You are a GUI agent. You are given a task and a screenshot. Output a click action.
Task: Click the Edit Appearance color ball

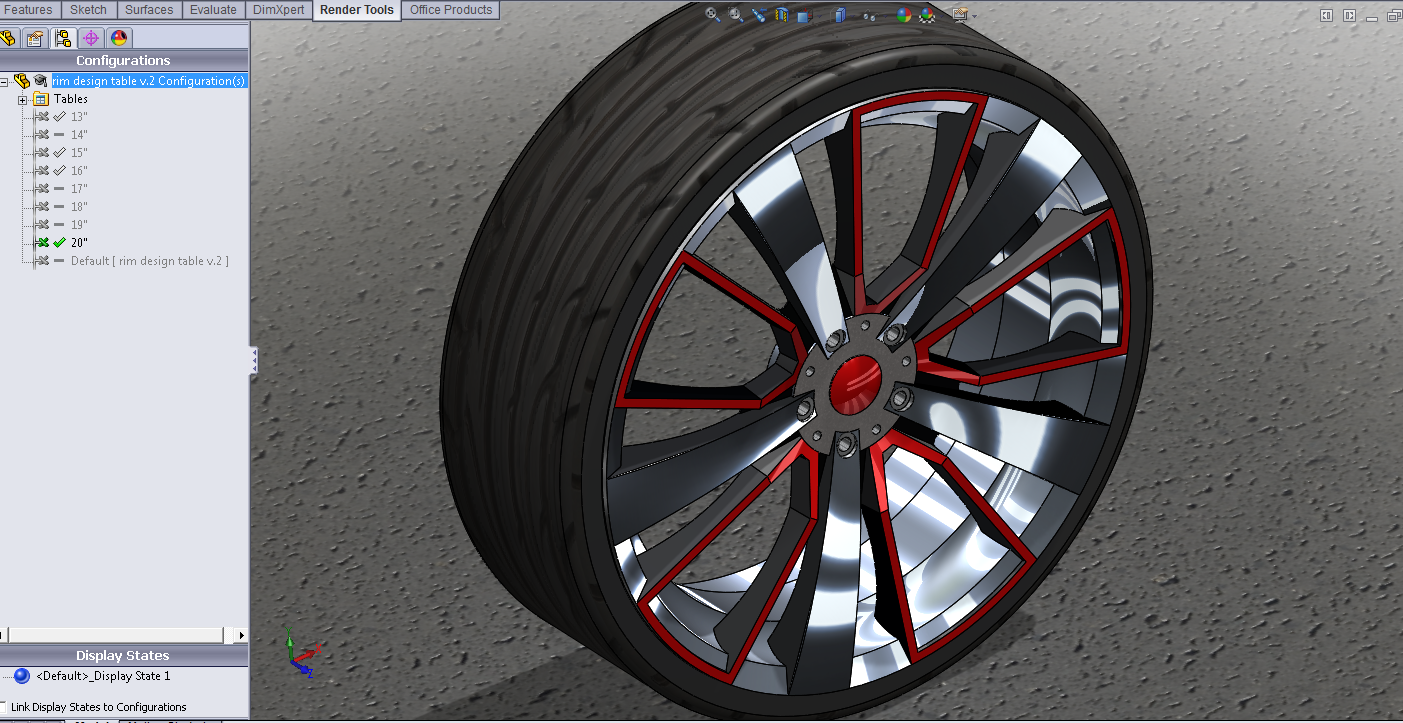[904, 15]
